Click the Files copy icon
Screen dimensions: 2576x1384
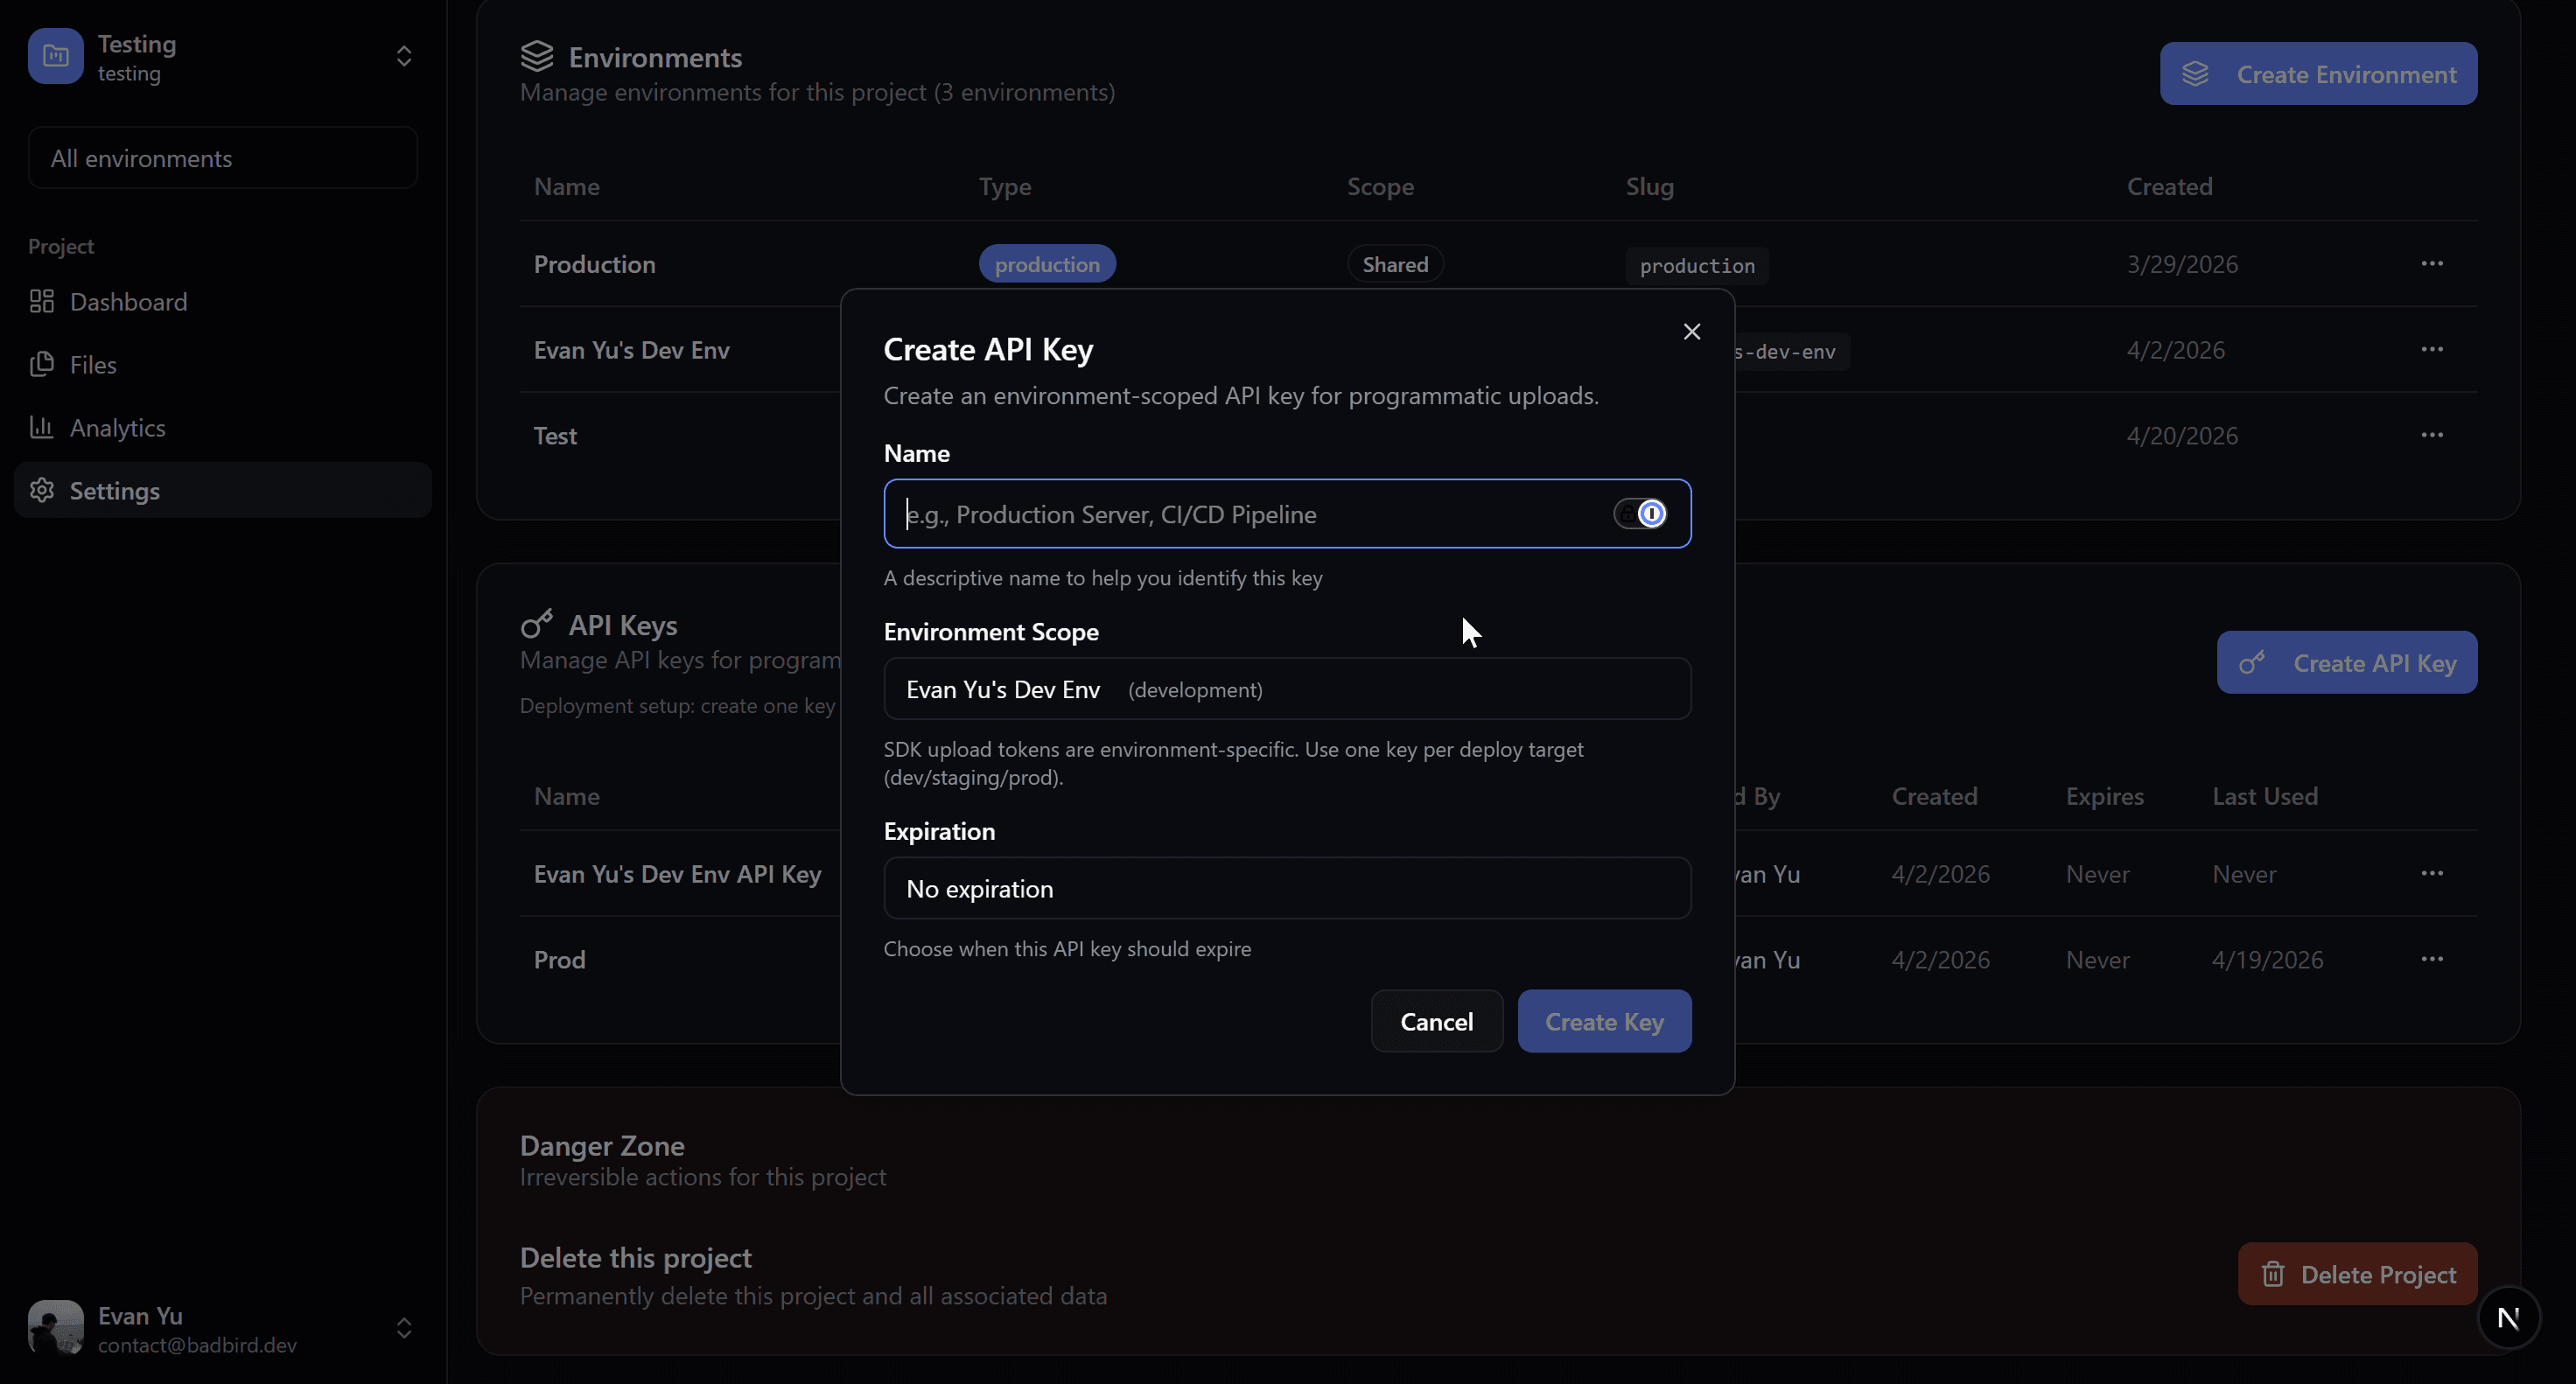pos(42,365)
